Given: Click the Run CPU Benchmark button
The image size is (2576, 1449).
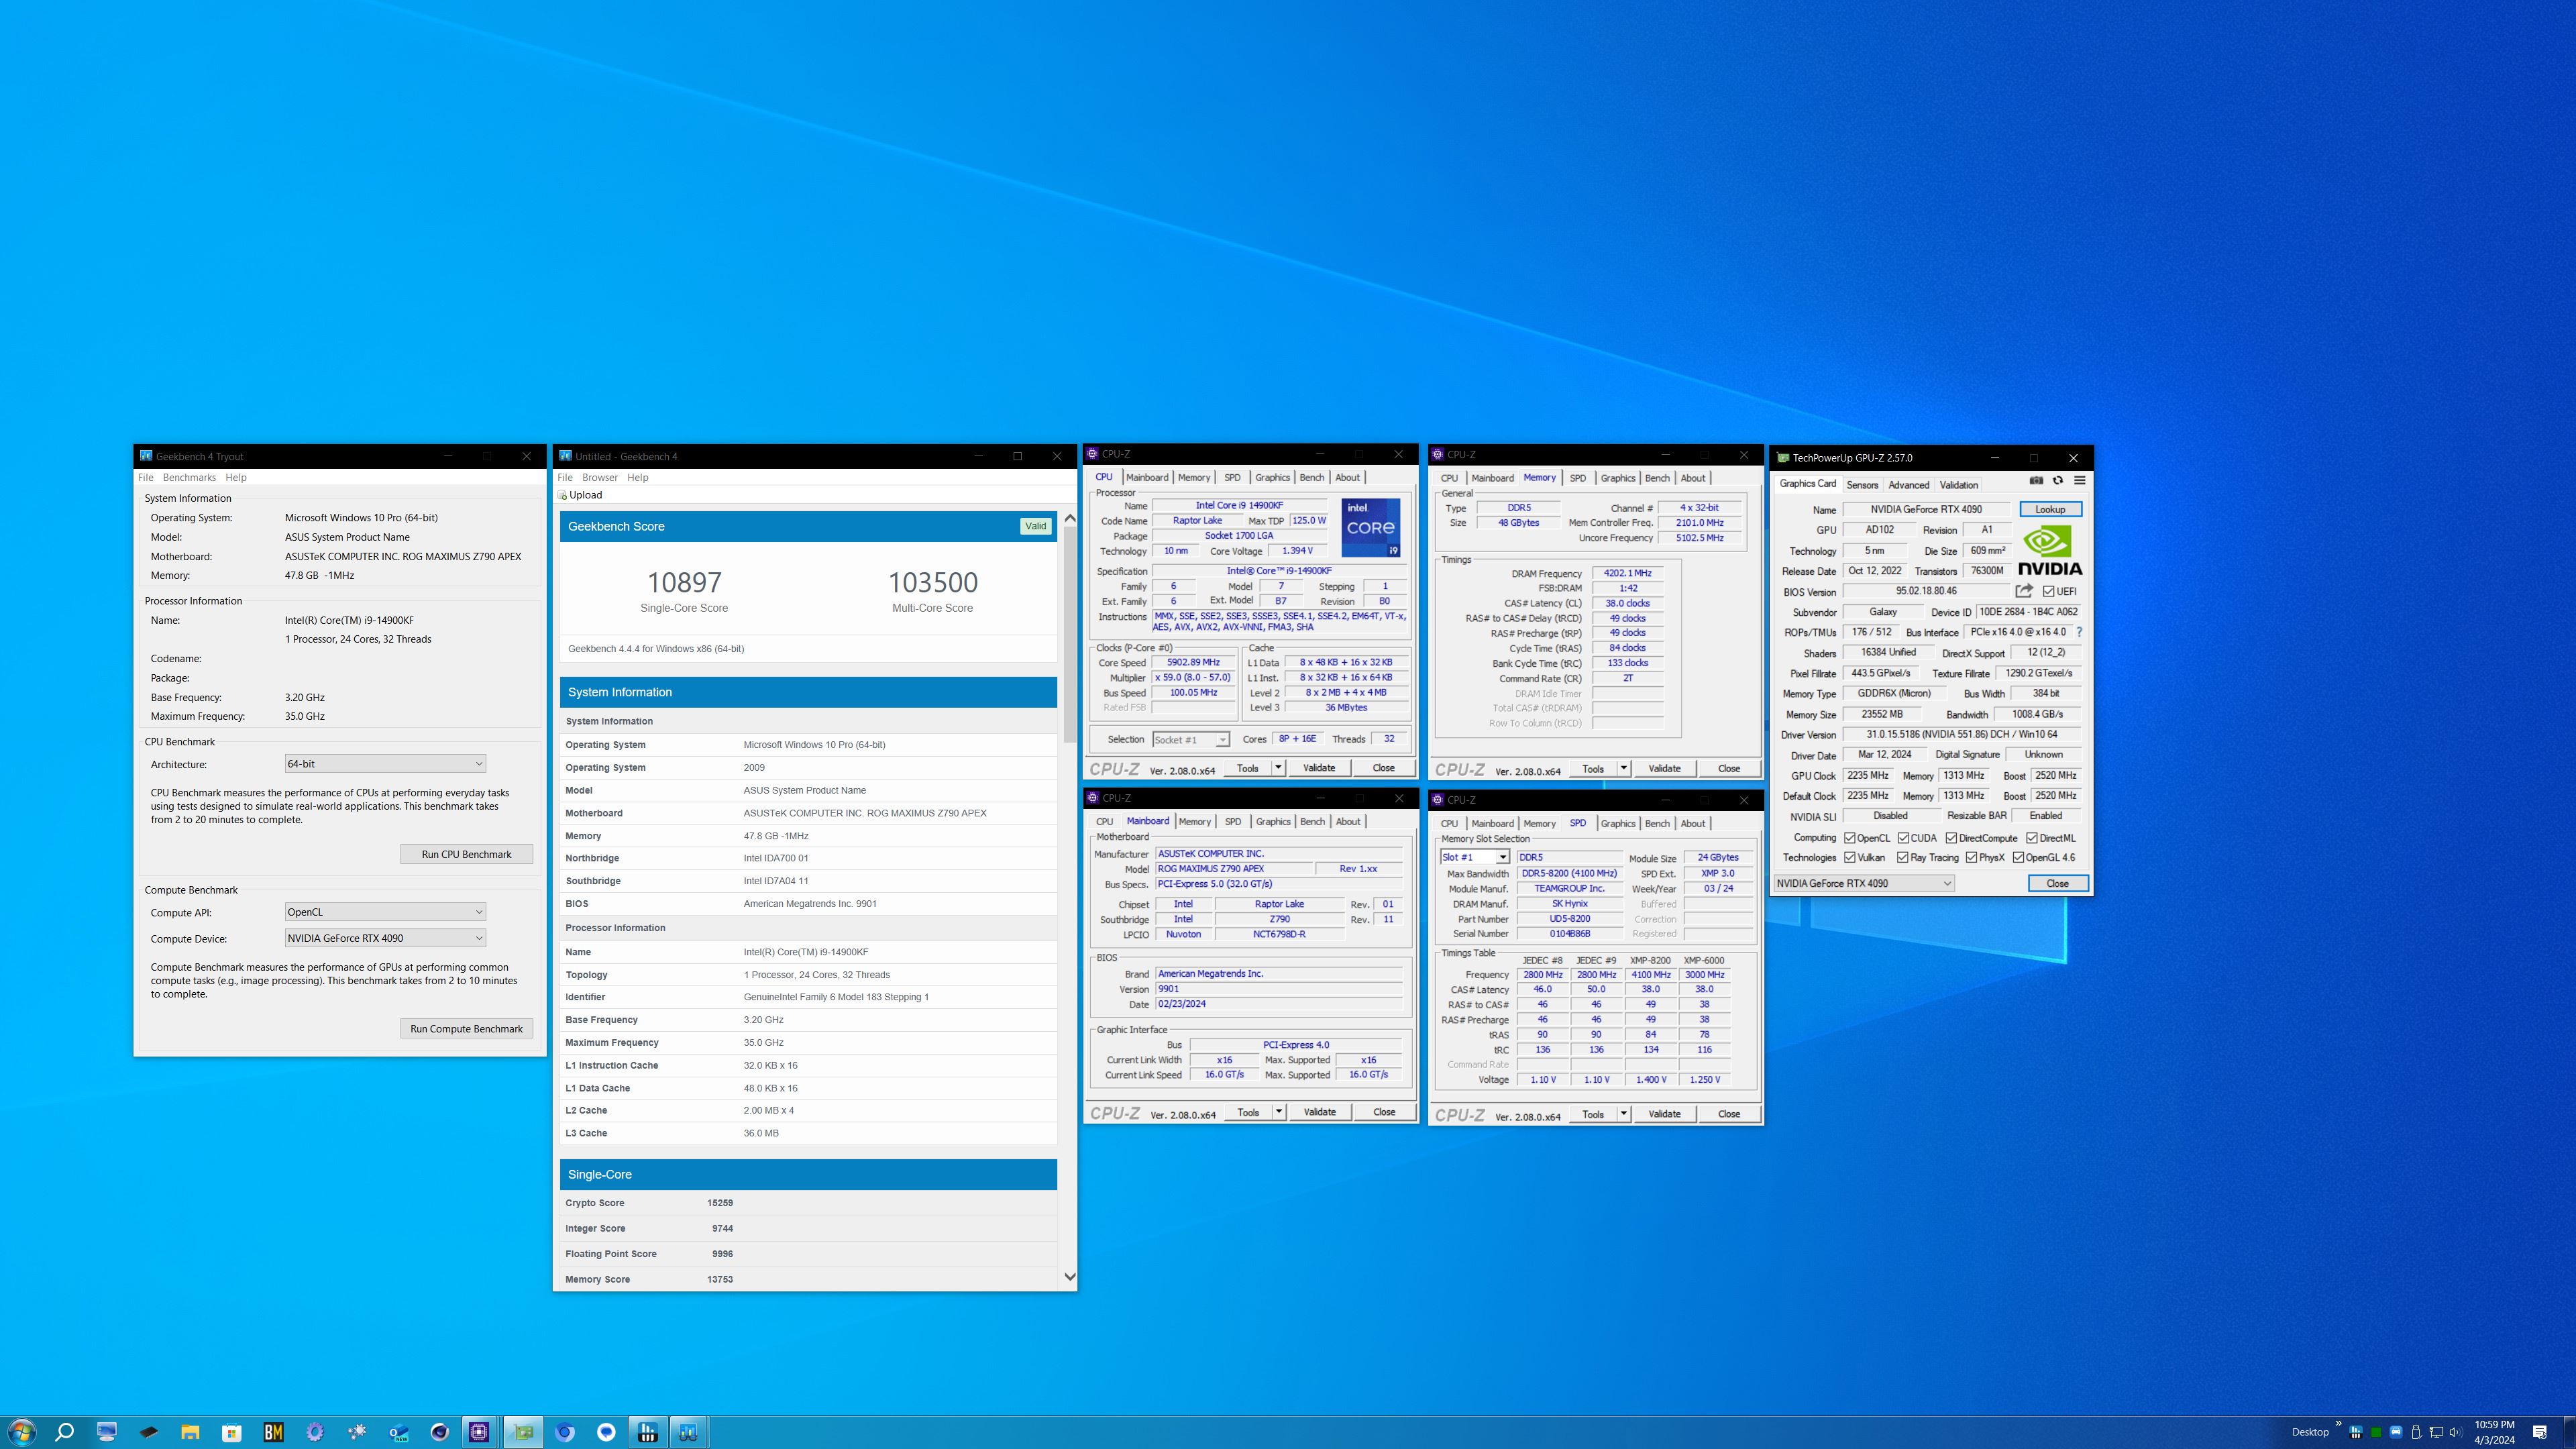Looking at the screenshot, I should click(466, 854).
